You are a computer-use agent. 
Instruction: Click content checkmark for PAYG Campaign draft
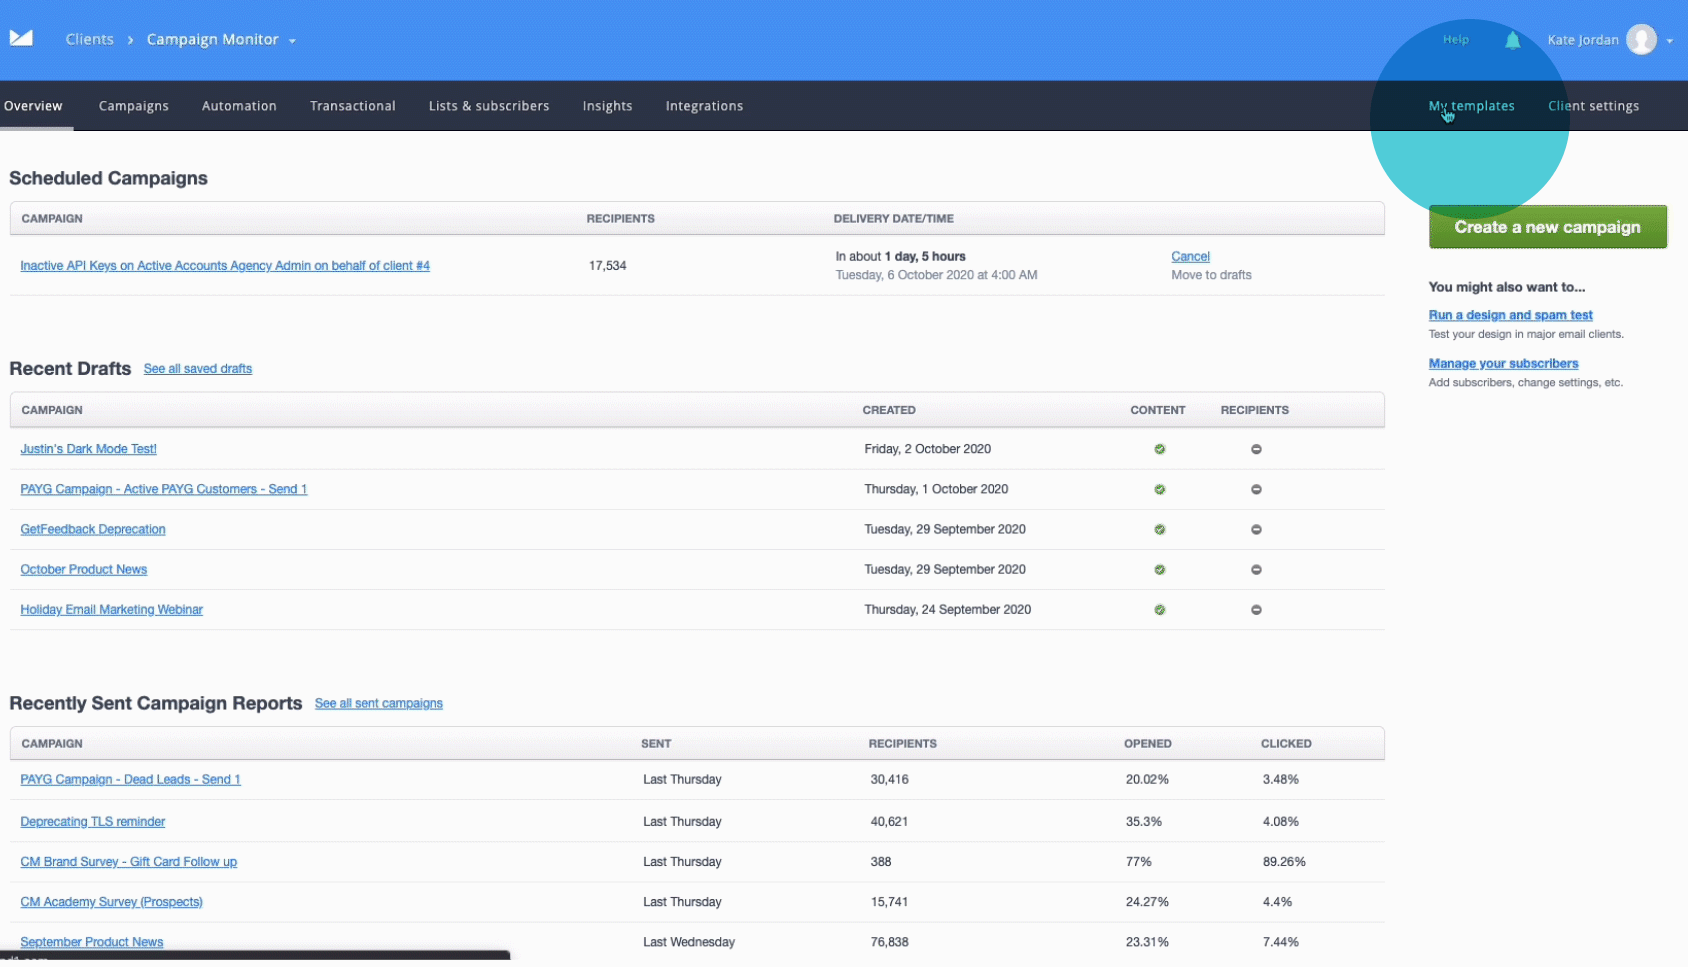[x=1160, y=489]
